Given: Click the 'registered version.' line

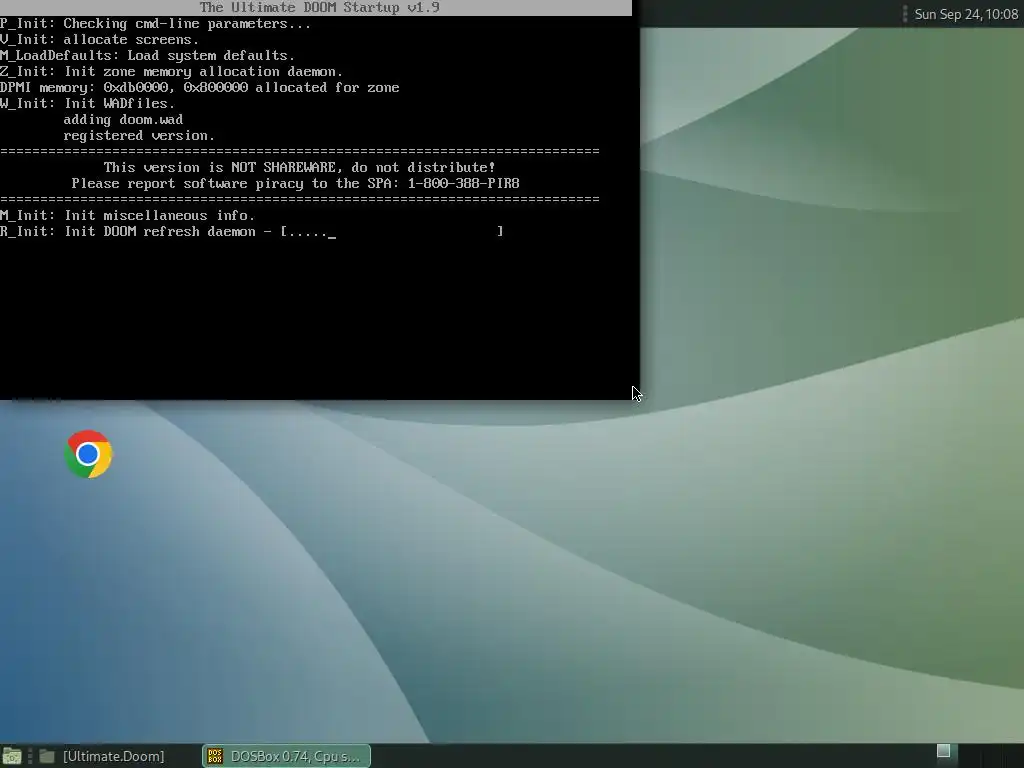Looking at the screenshot, I should click(139, 135).
